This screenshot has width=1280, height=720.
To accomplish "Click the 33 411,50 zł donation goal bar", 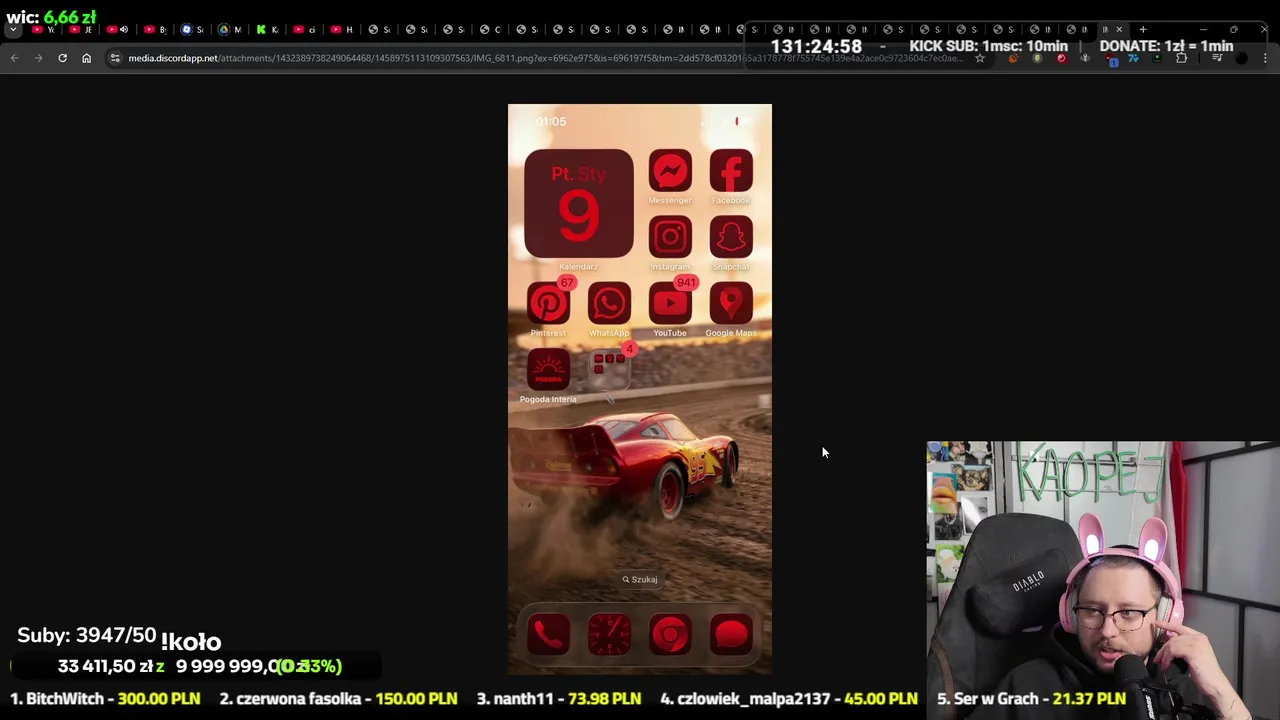I will pyautogui.click(x=195, y=666).
